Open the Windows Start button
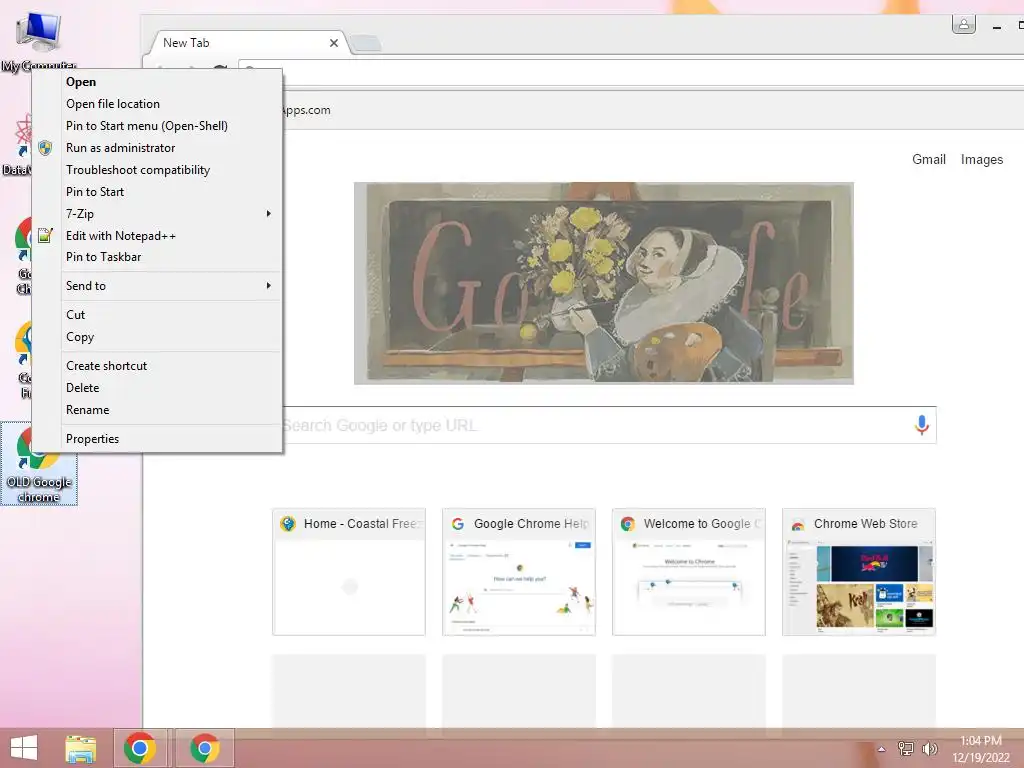This screenshot has width=1024, height=768. 24,748
